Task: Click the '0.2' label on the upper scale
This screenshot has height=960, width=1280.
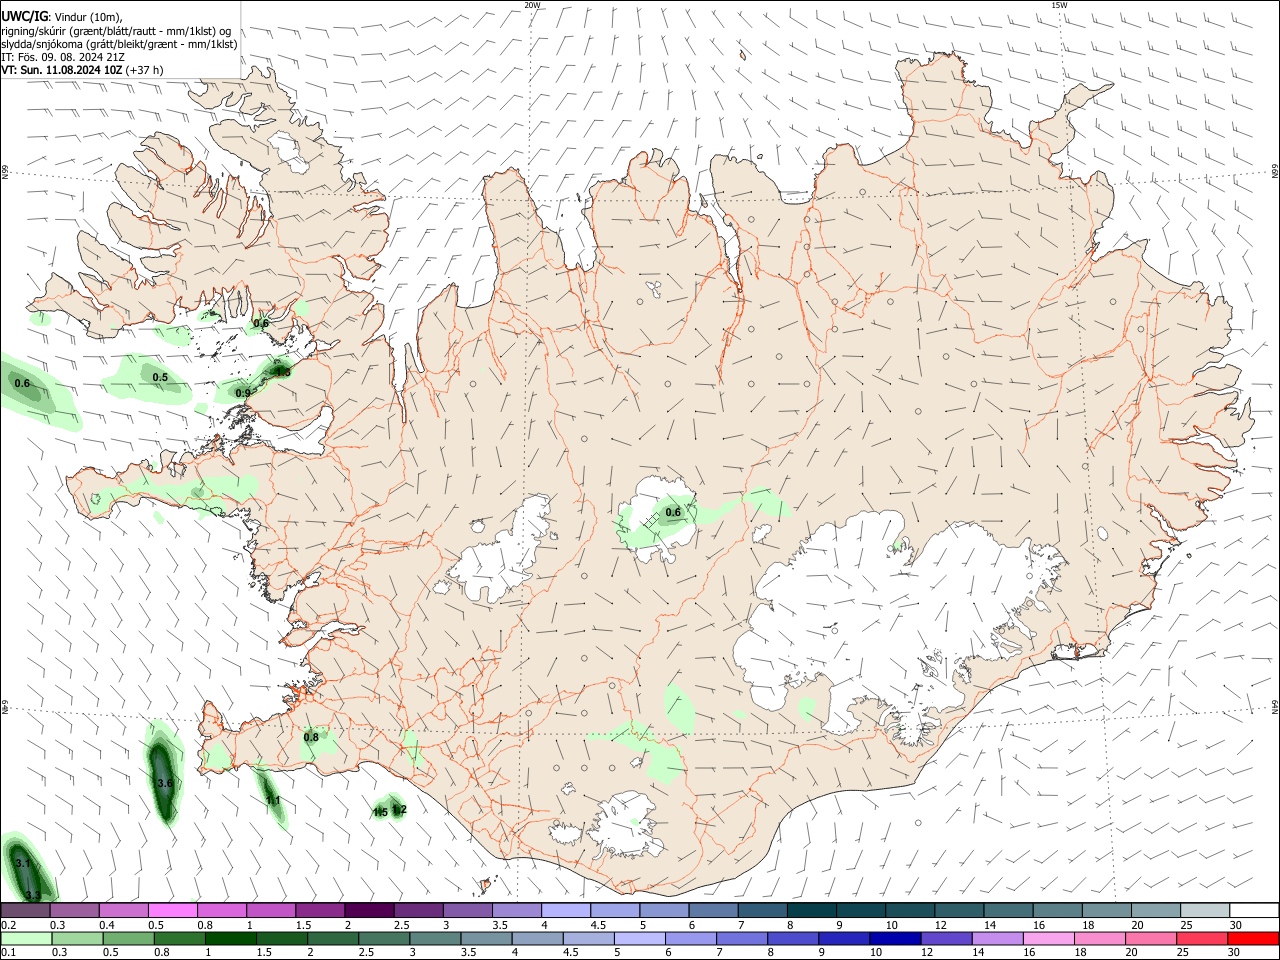Action: [8, 925]
